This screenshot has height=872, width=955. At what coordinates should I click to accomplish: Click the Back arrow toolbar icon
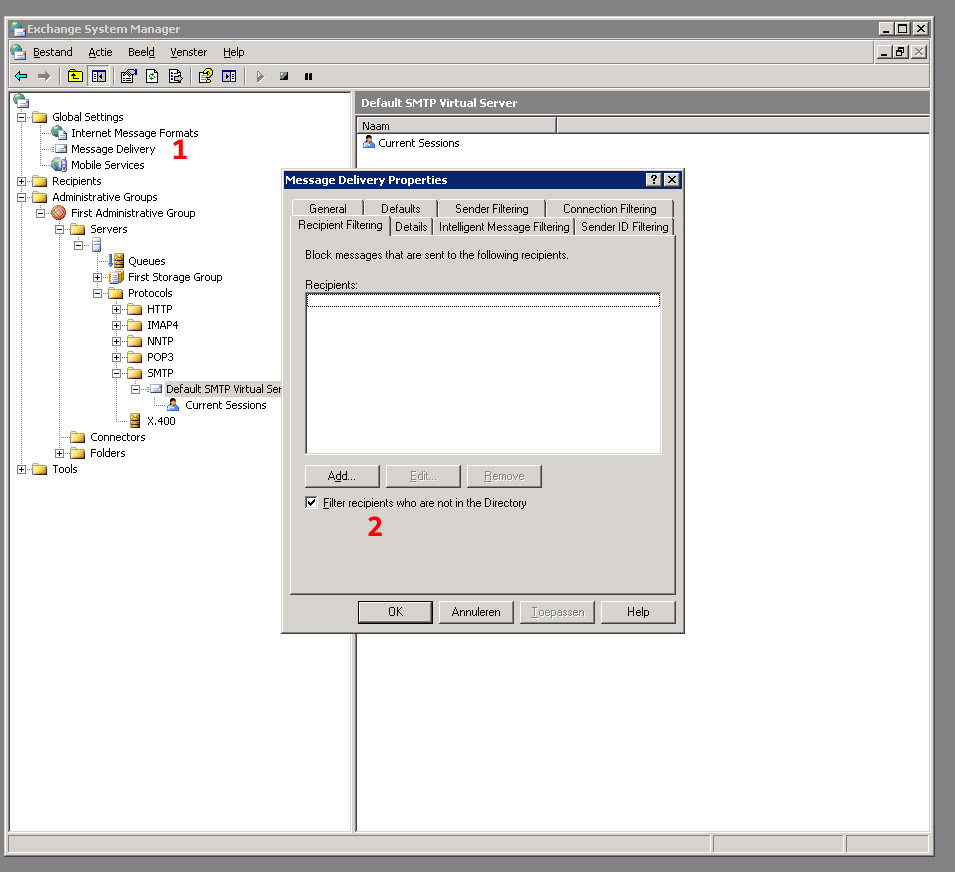[21, 76]
